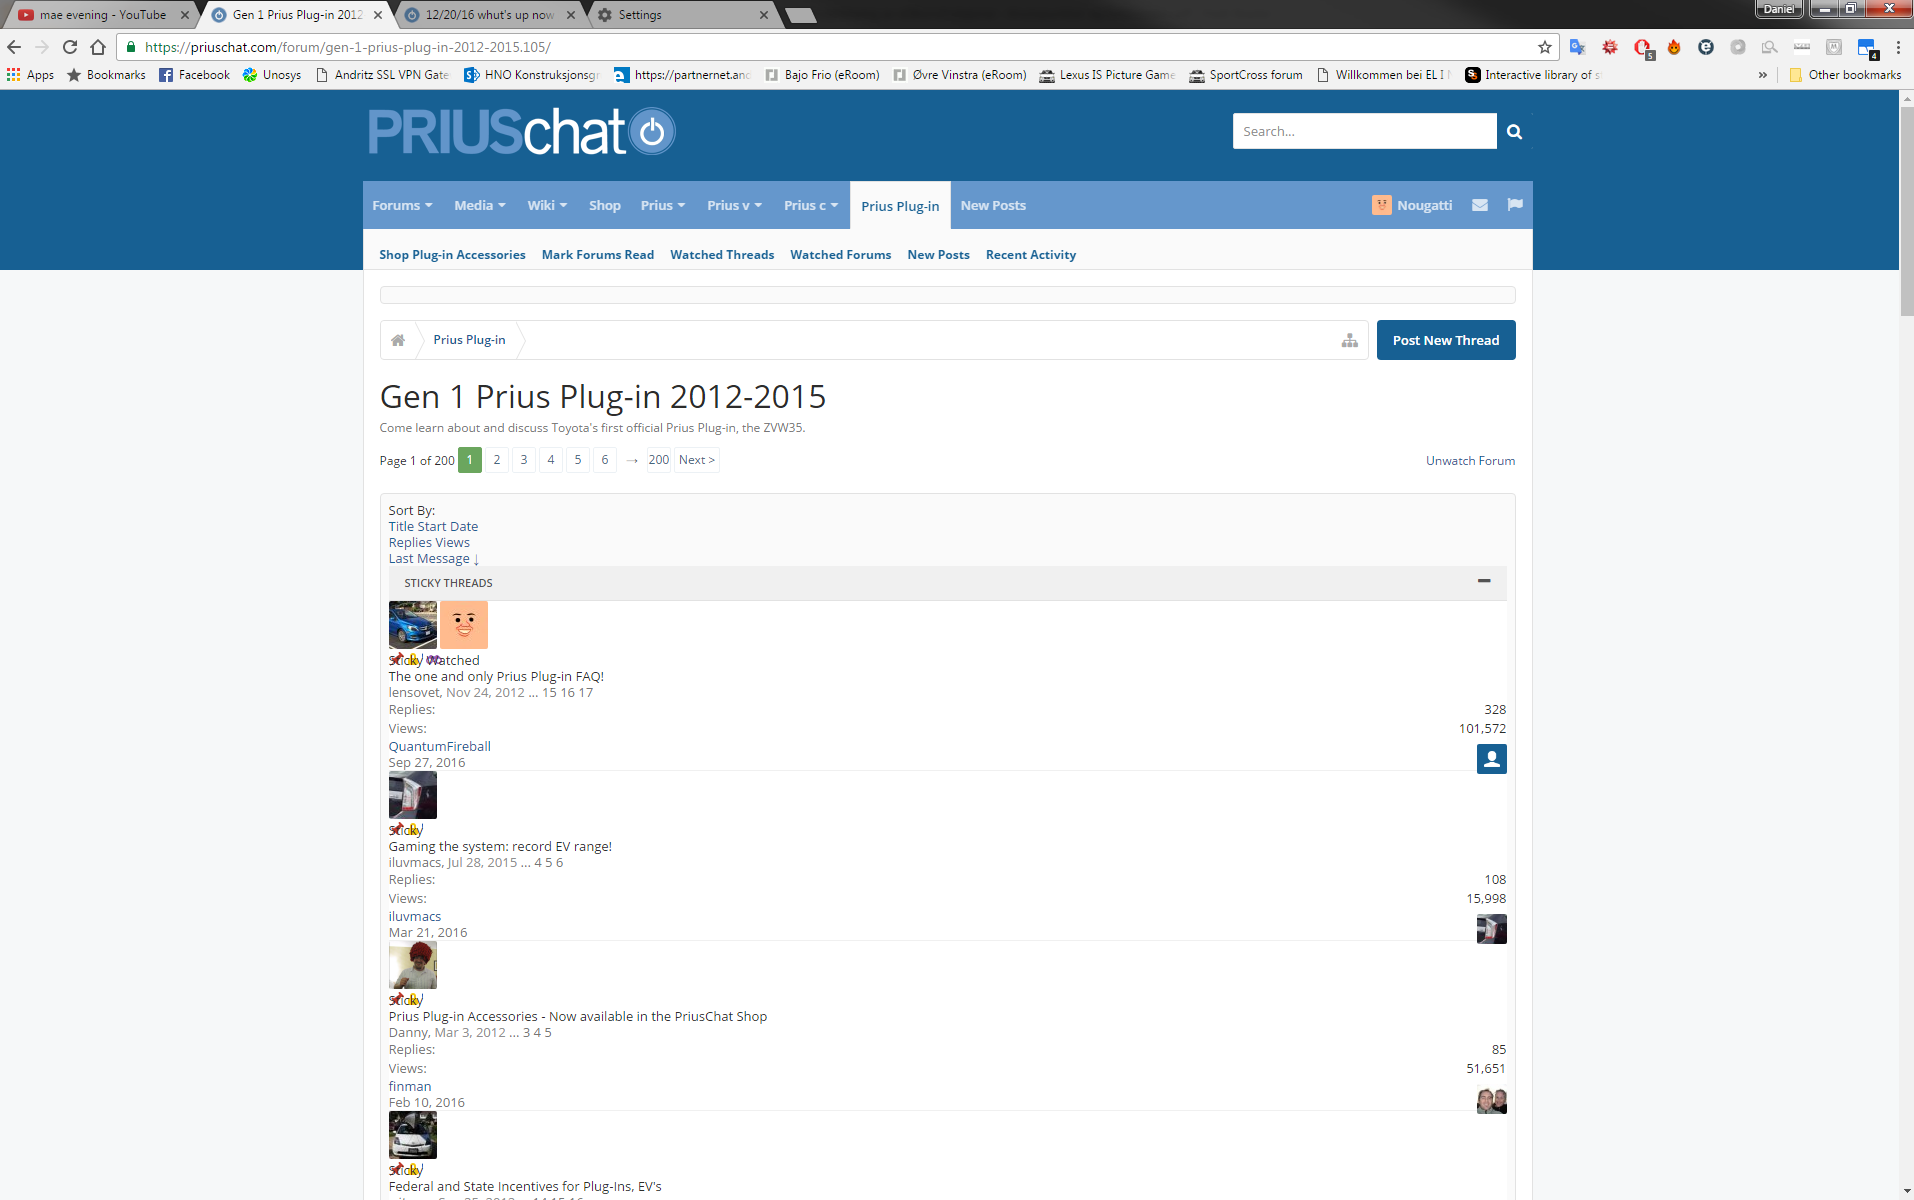
Task: Open the Prius Plug-in FAQ thread
Action: [x=496, y=676]
